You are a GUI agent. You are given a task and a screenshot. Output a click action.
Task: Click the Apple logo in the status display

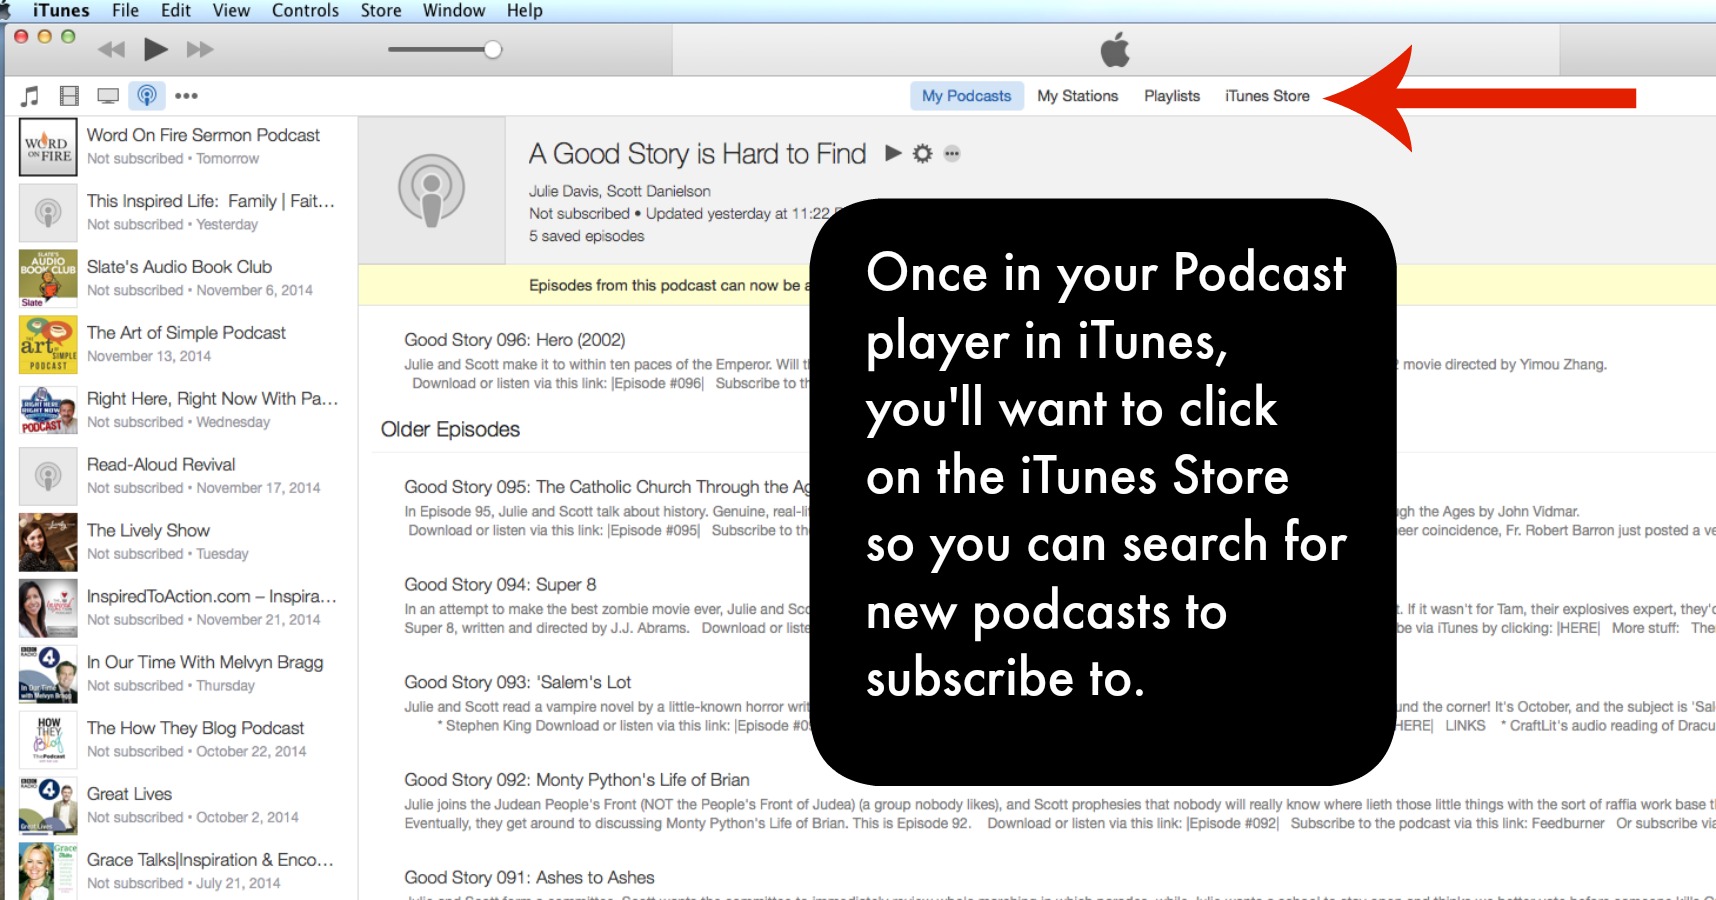click(1115, 49)
